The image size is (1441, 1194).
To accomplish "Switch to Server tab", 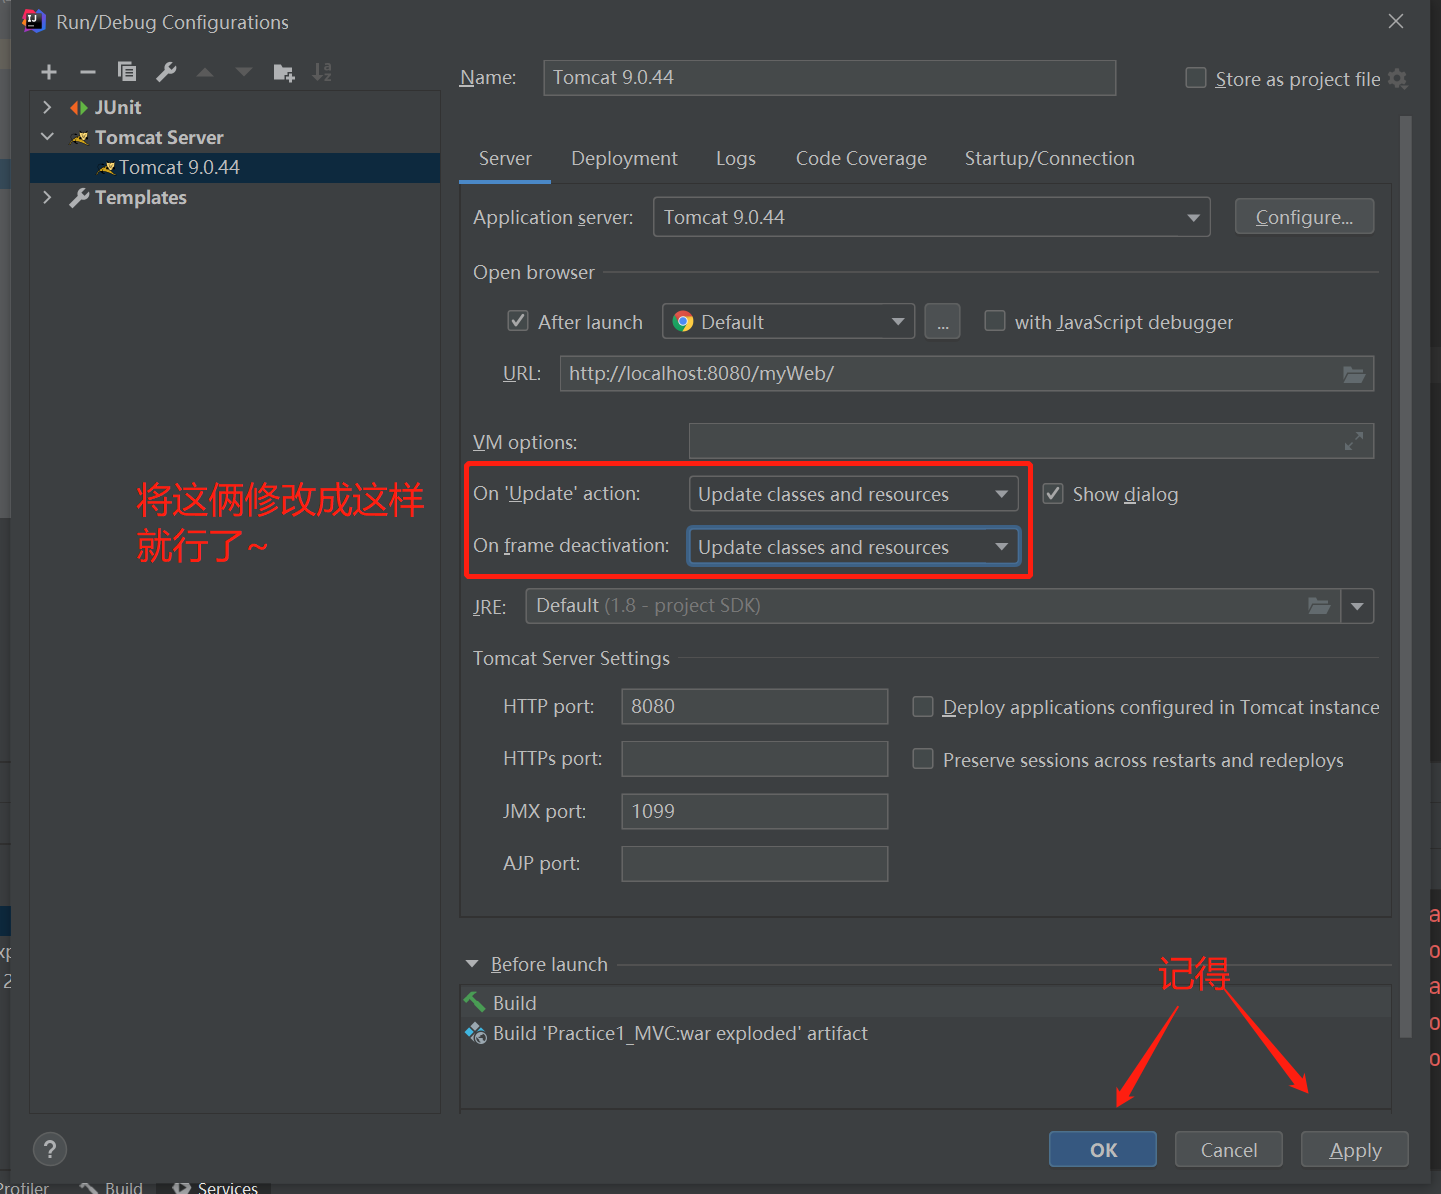I will tap(505, 158).
